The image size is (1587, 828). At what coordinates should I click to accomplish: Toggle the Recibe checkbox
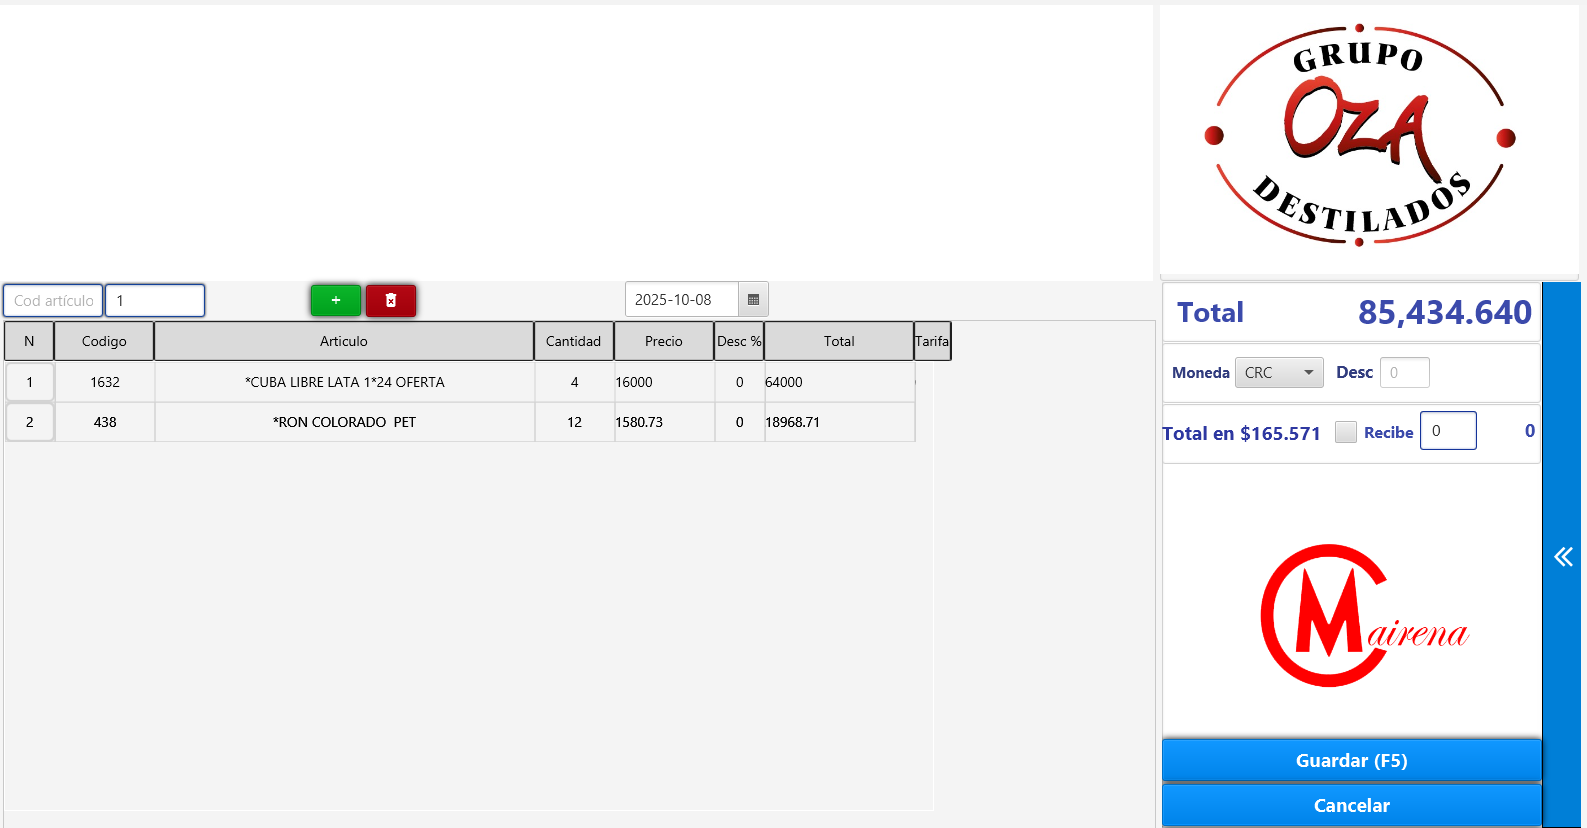pos(1346,432)
